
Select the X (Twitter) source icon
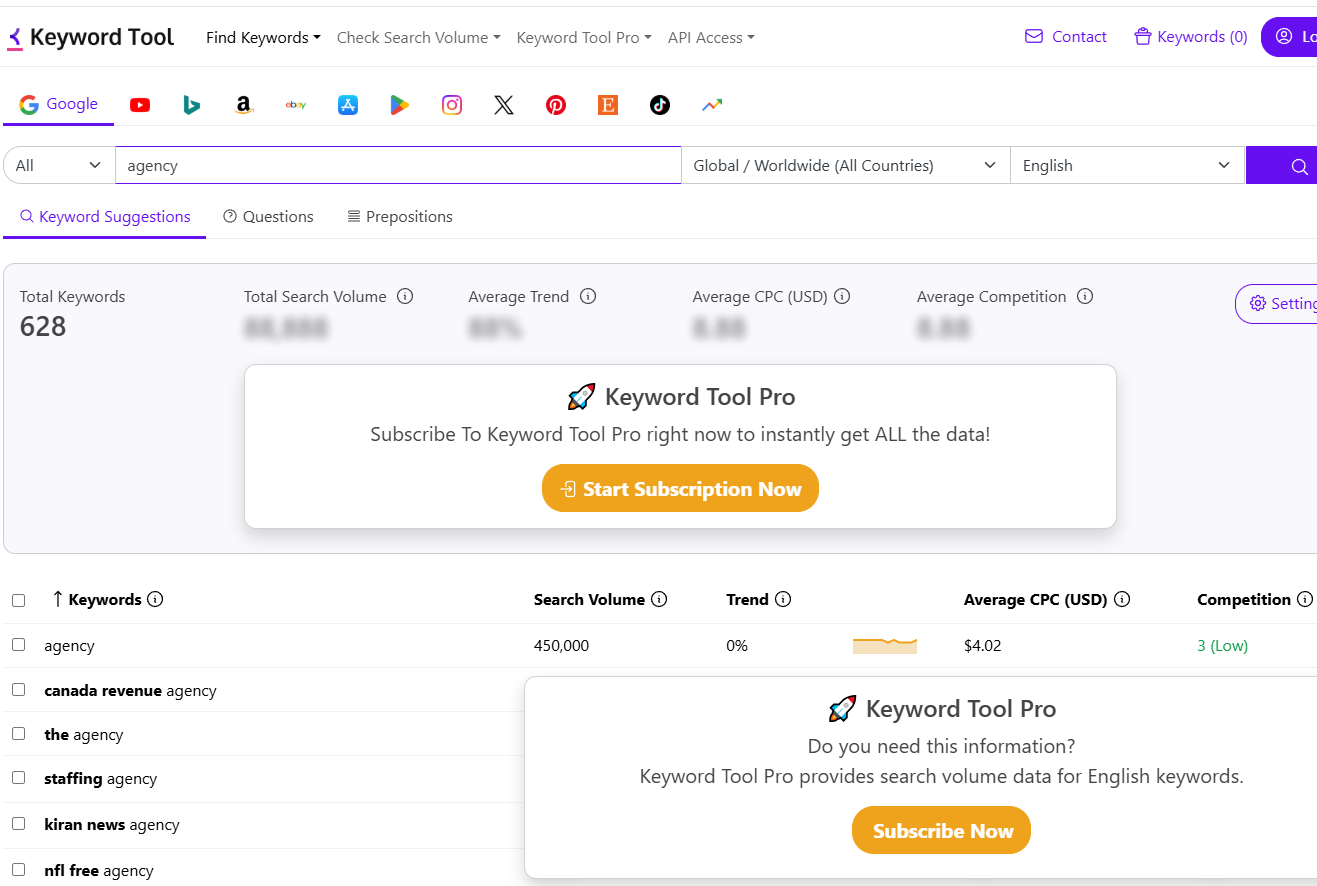tap(504, 105)
